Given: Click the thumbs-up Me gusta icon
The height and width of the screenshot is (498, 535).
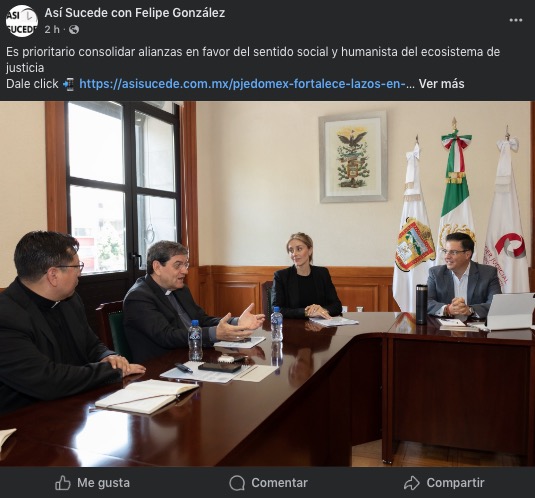Looking at the screenshot, I should tap(63, 483).
